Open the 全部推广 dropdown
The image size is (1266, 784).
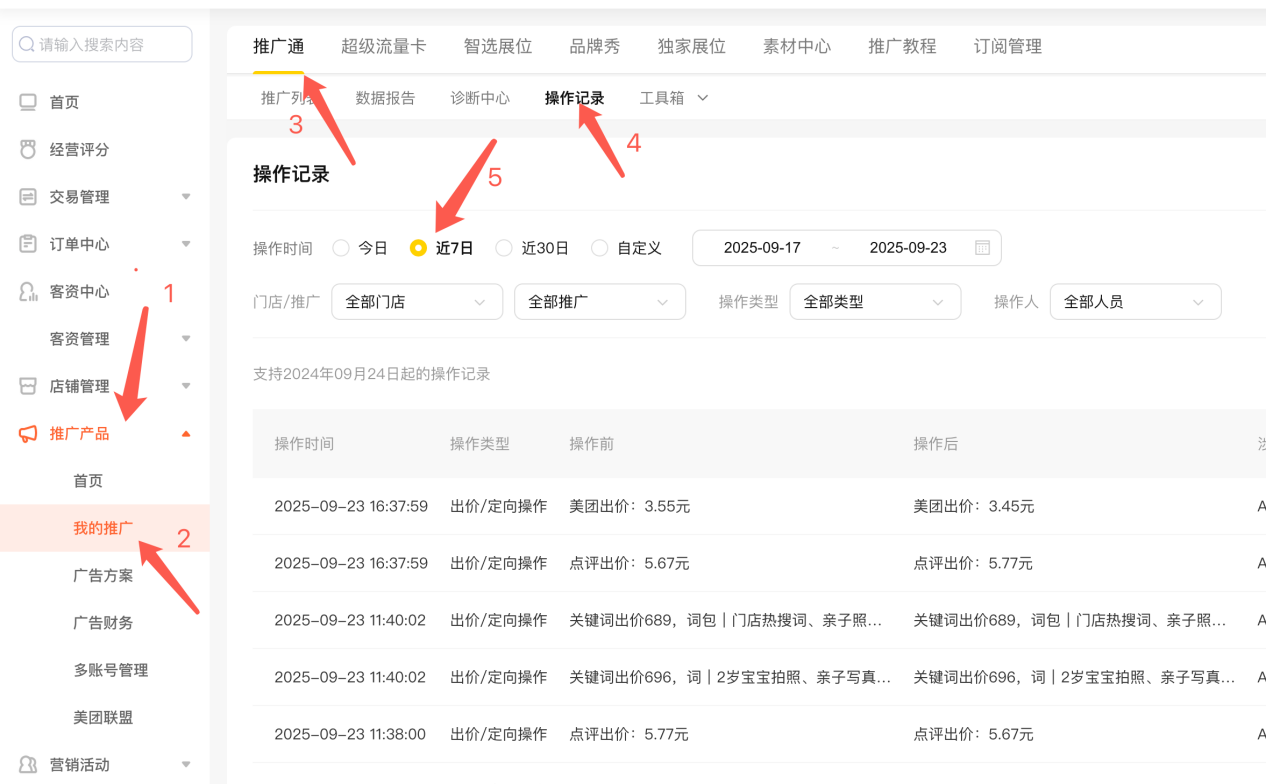coord(600,302)
